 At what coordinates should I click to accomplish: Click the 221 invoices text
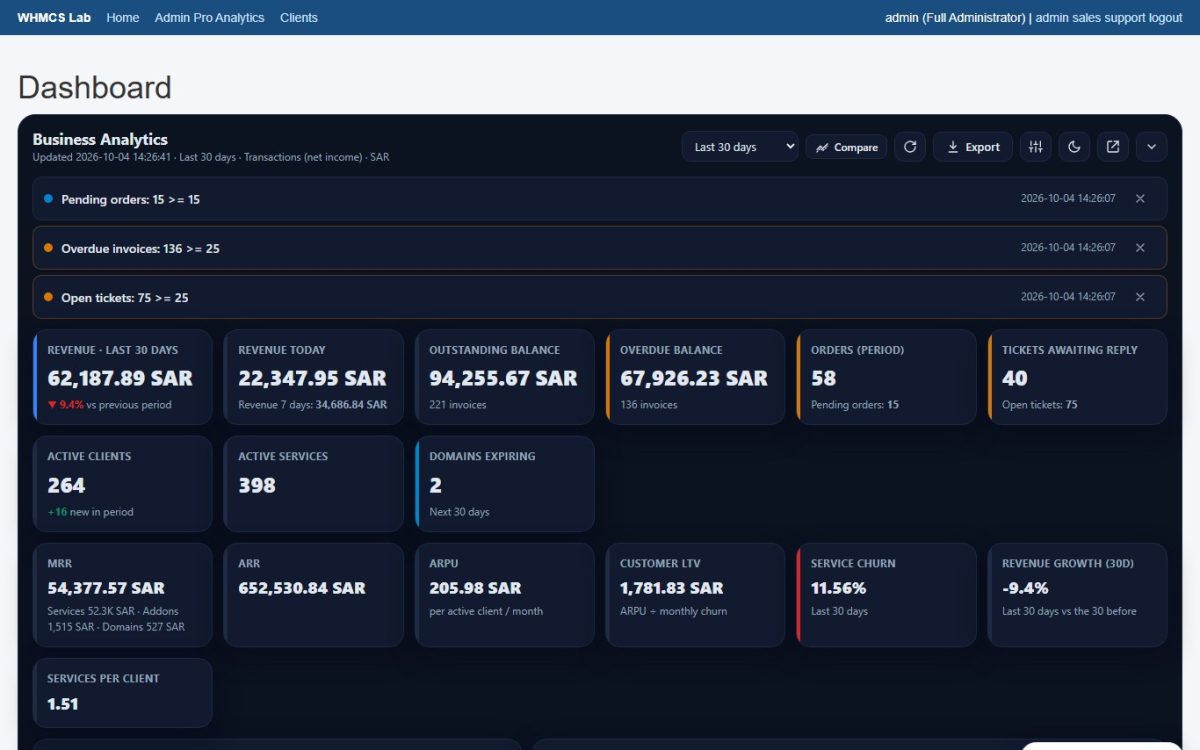tap(458, 405)
